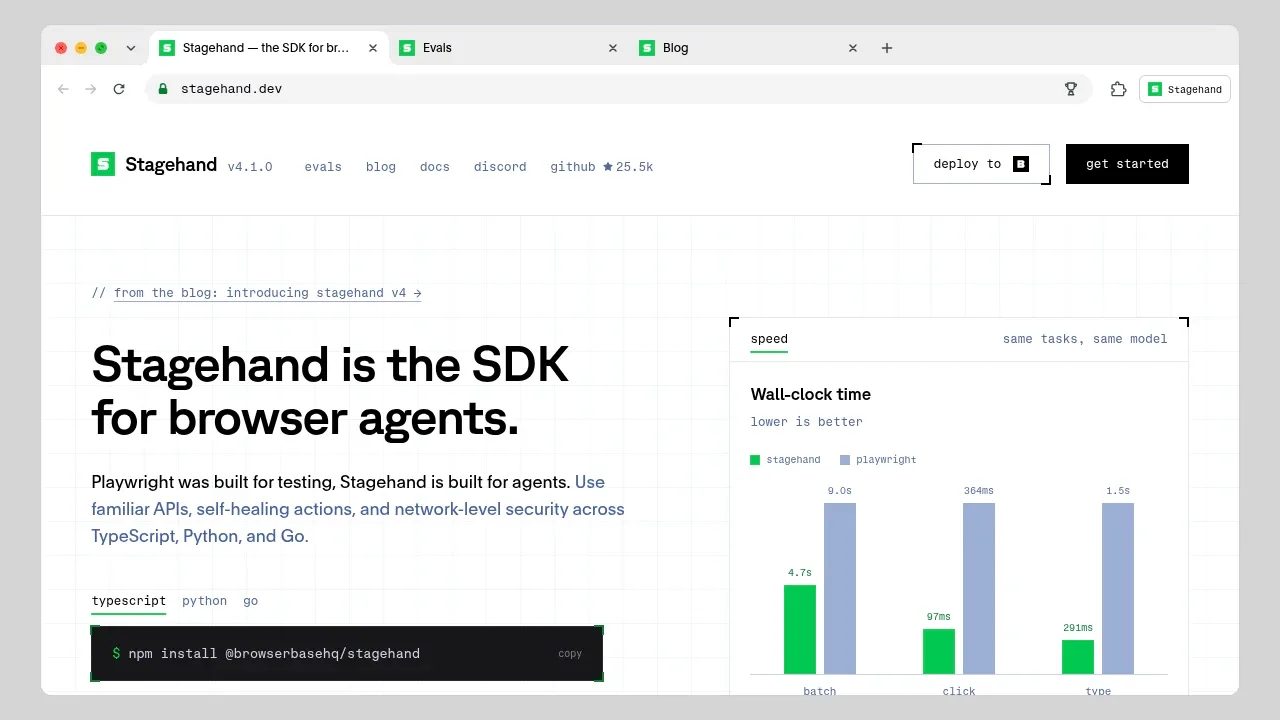Click the v4.1.0 version label

click(x=250, y=167)
